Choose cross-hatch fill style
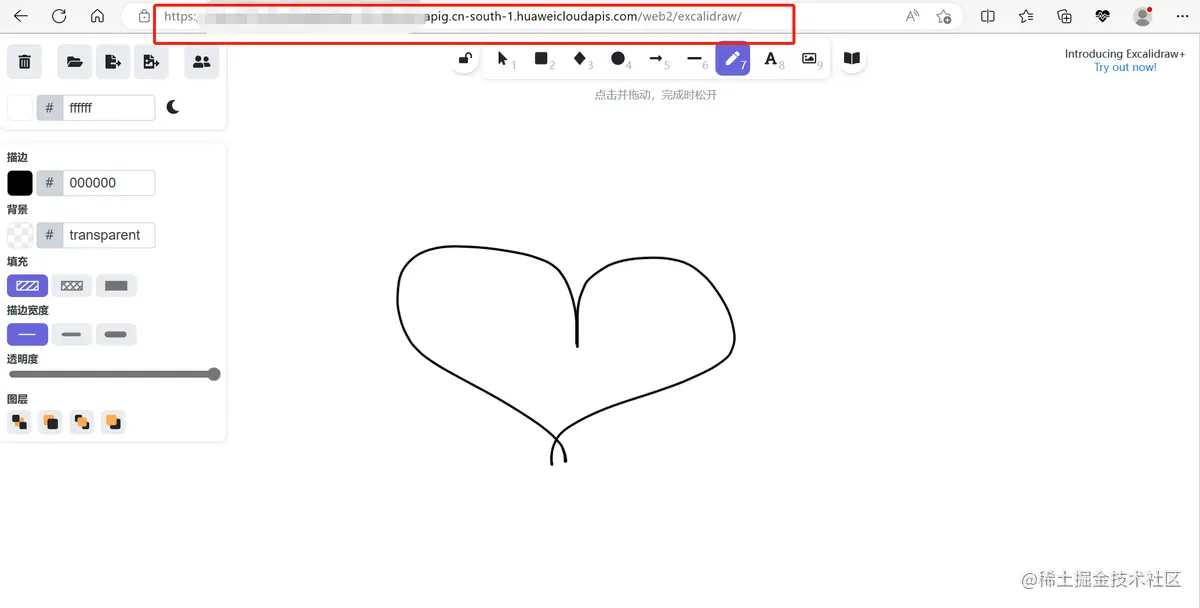Image resolution: width=1200 pixels, height=608 pixels. tap(72, 286)
